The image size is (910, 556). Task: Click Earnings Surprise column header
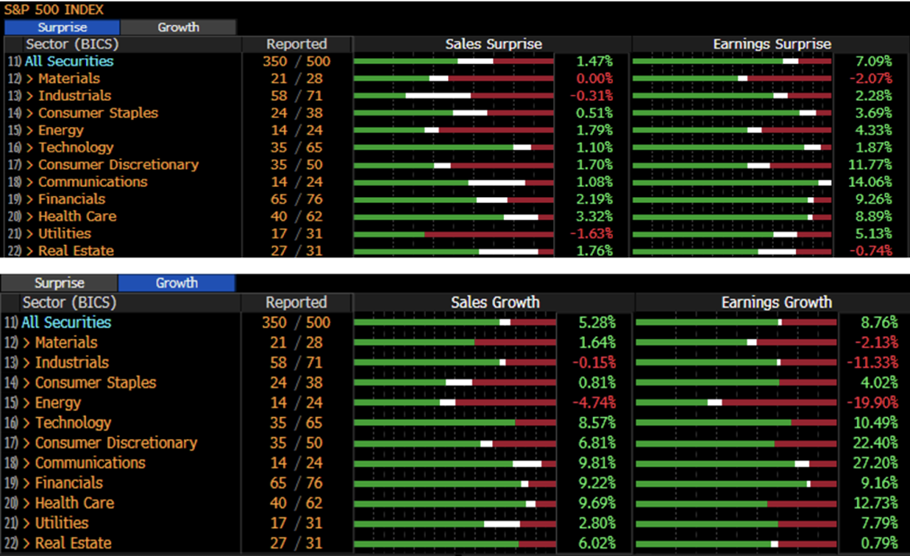[x=772, y=44]
